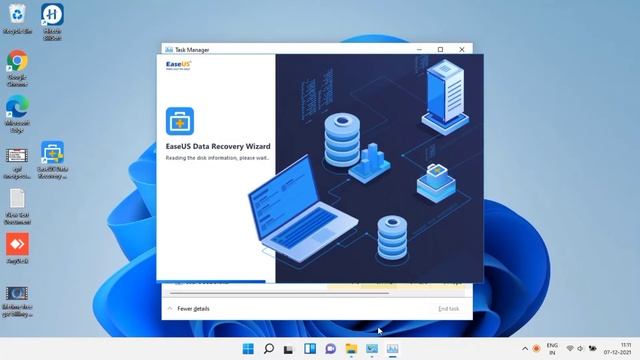Click the Task Manager title bar icon
The width and height of the screenshot is (640, 360).
point(169,50)
